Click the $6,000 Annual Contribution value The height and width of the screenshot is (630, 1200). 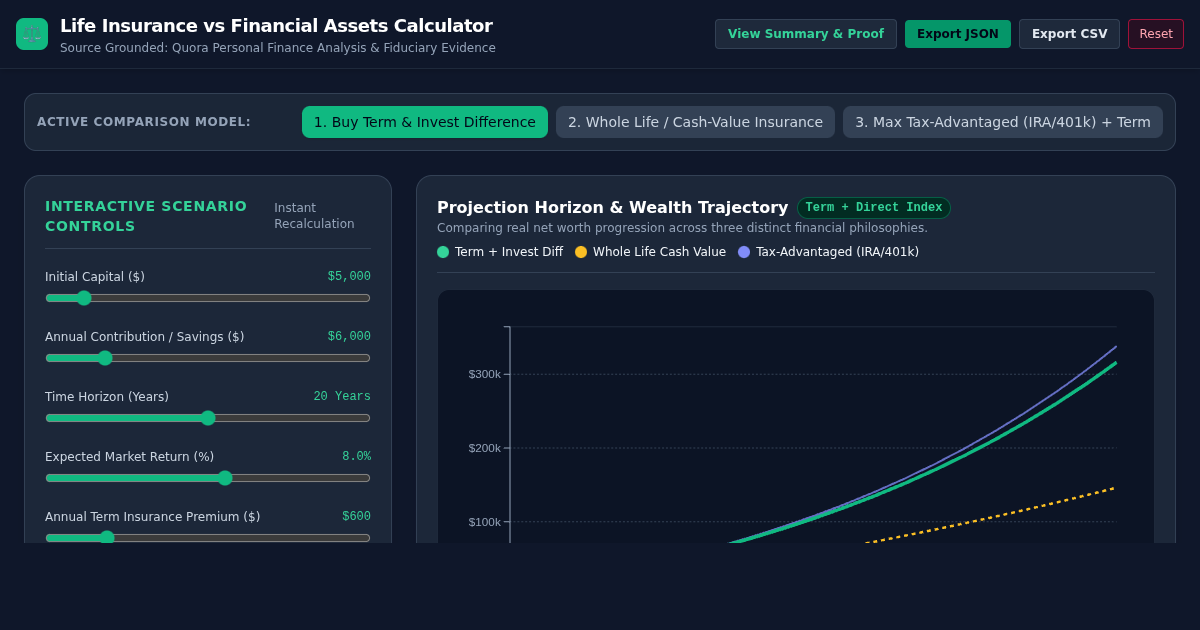coord(349,337)
